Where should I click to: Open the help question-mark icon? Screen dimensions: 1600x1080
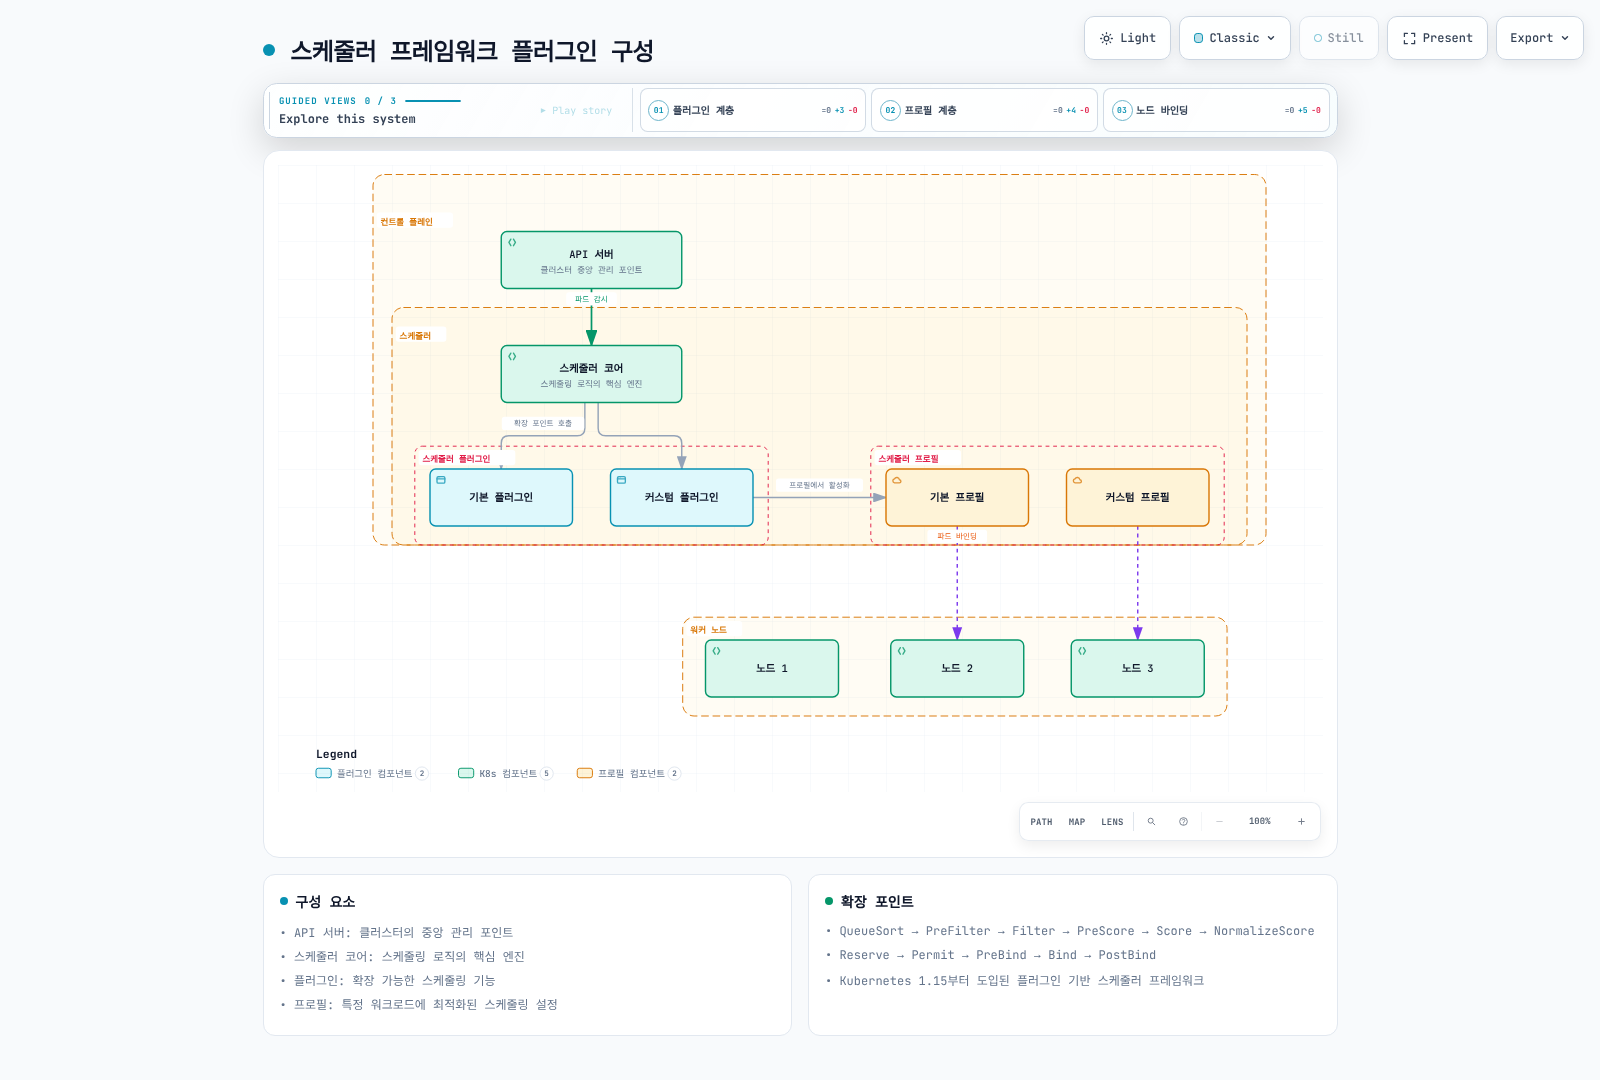click(x=1183, y=822)
